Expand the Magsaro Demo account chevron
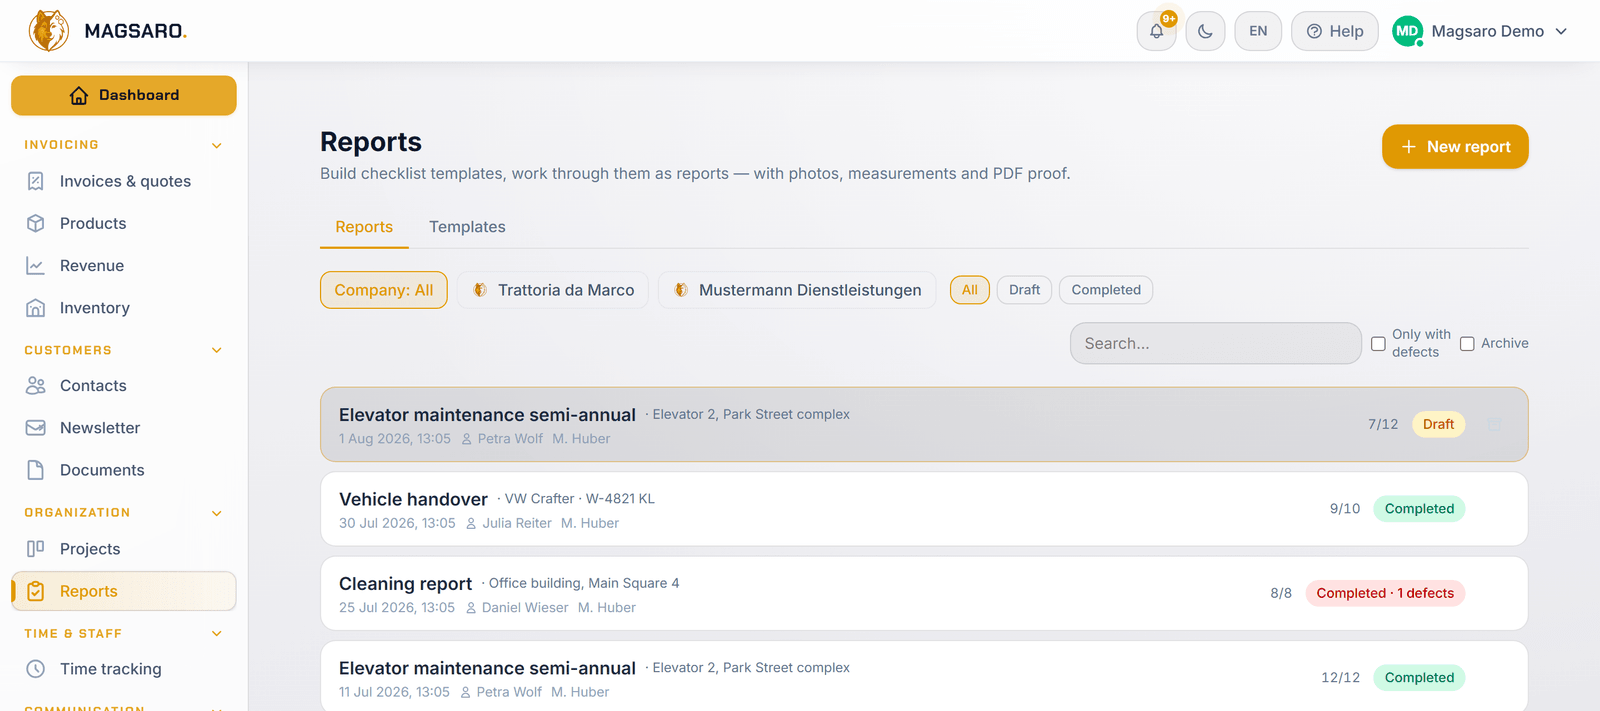 click(x=1561, y=31)
